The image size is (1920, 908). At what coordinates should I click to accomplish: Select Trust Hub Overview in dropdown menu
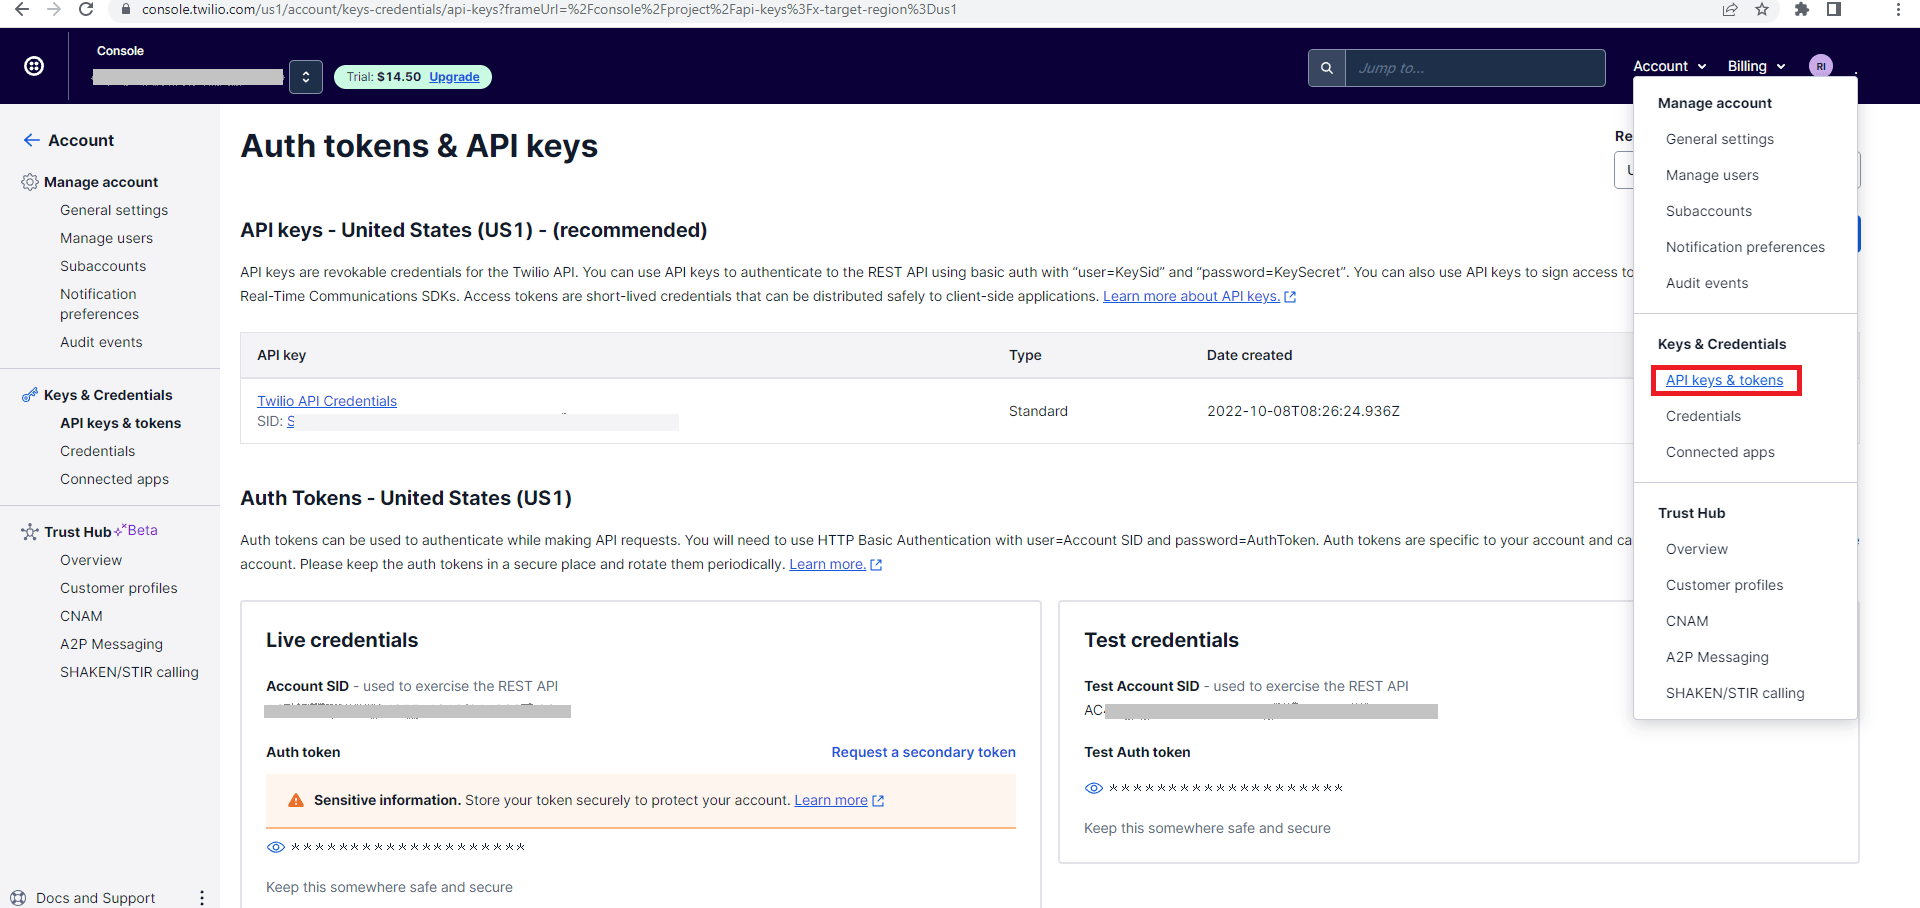[1697, 549]
